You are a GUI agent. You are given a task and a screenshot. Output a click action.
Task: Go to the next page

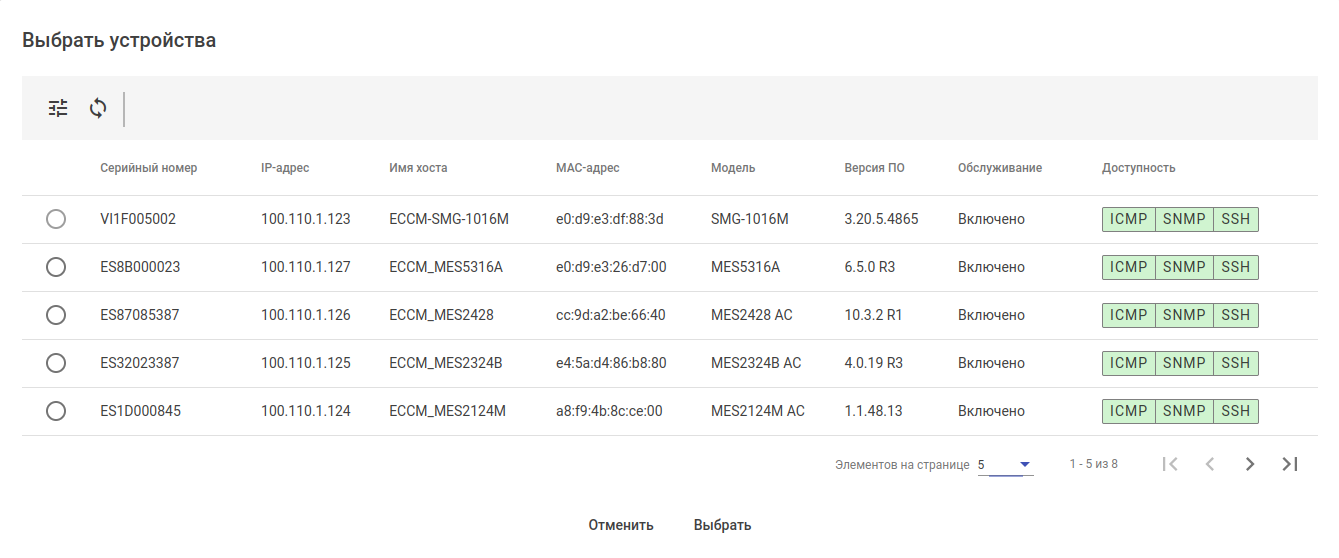1250,464
